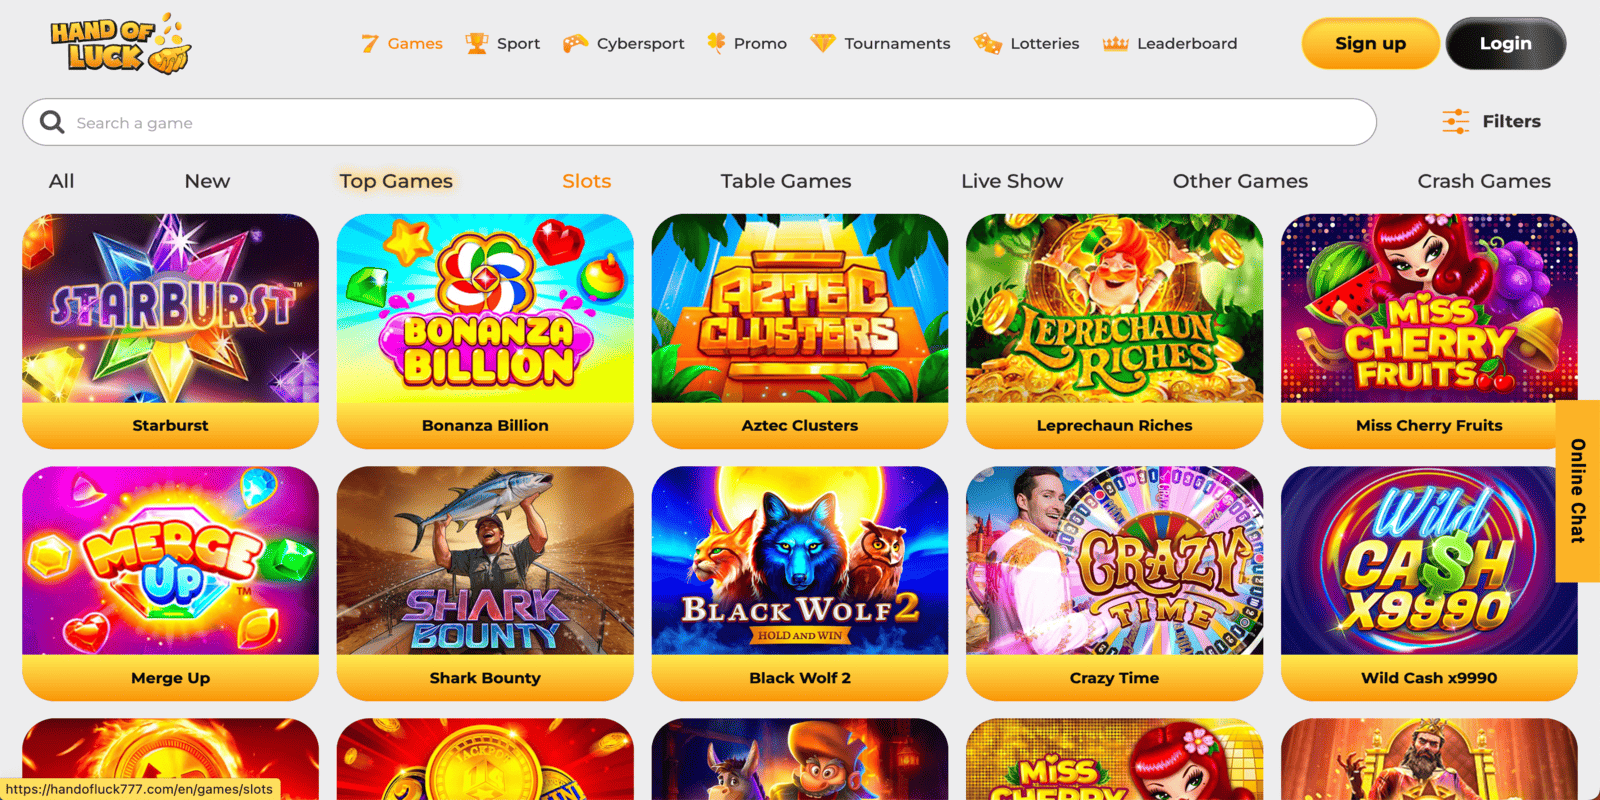The height and width of the screenshot is (800, 1600).
Task: Click the Games seven icon
Action: pyautogui.click(x=370, y=43)
